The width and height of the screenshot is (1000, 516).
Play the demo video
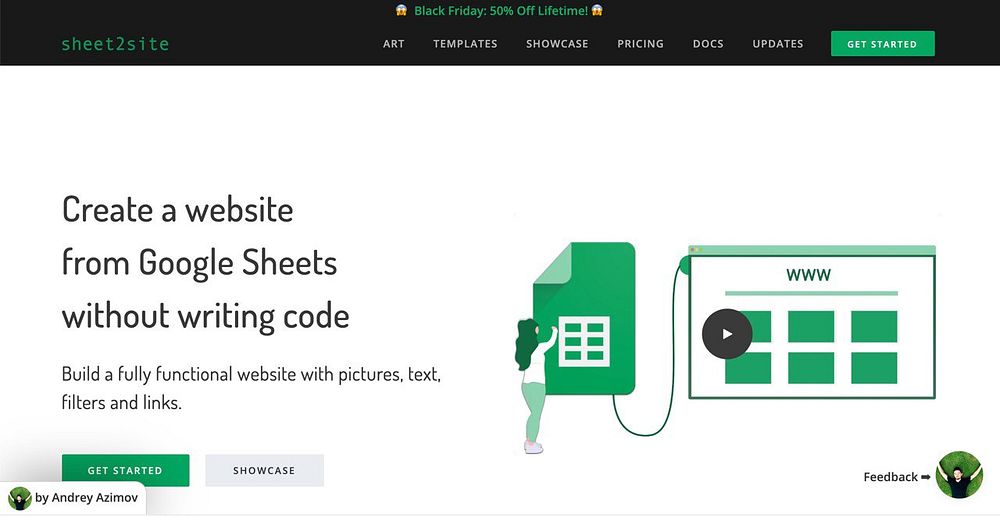pos(727,334)
